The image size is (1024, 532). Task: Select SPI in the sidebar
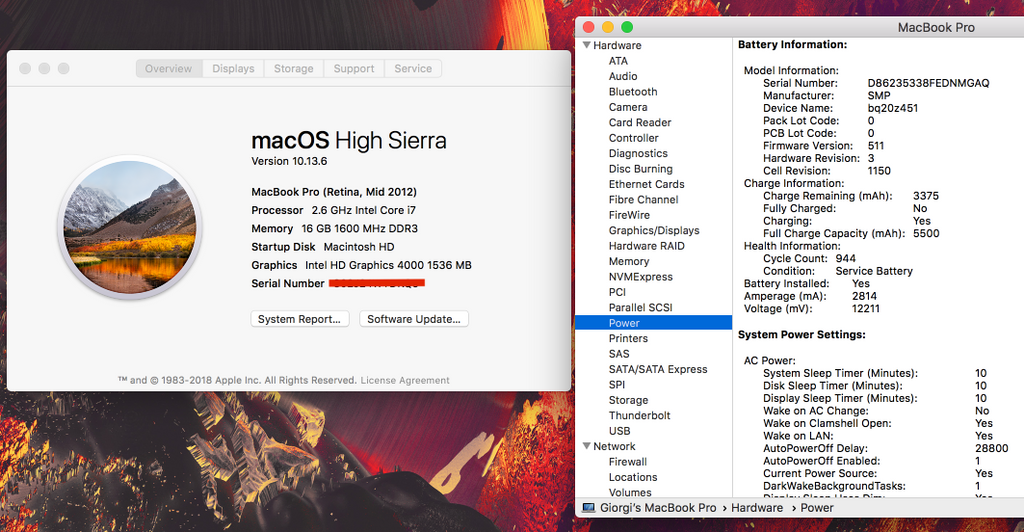(x=616, y=384)
